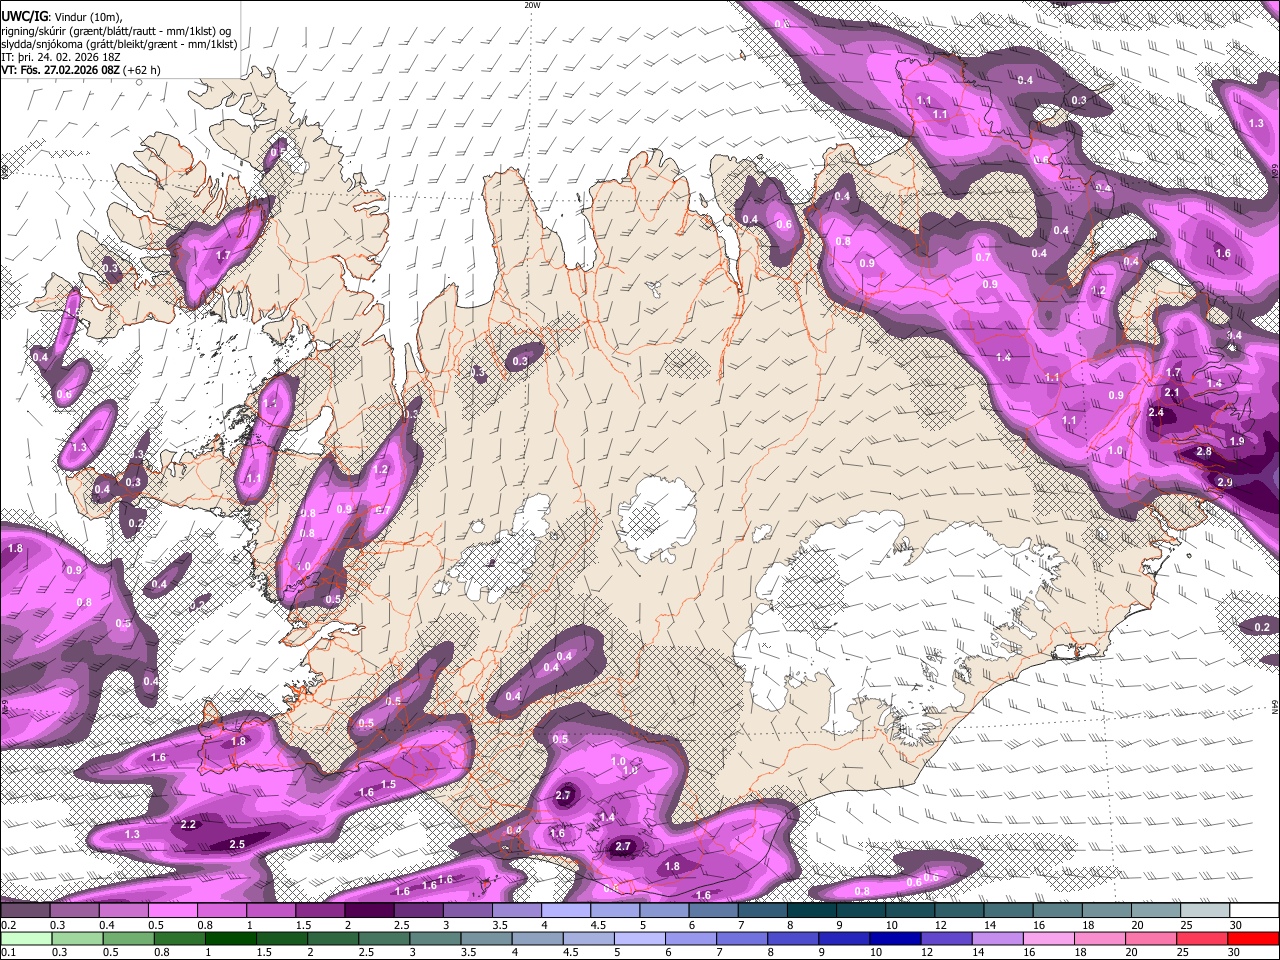Viewport: 1280px width, 960px height.
Task: Click the 2.5 value plotted on the map
Action: click(x=237, y=845)
